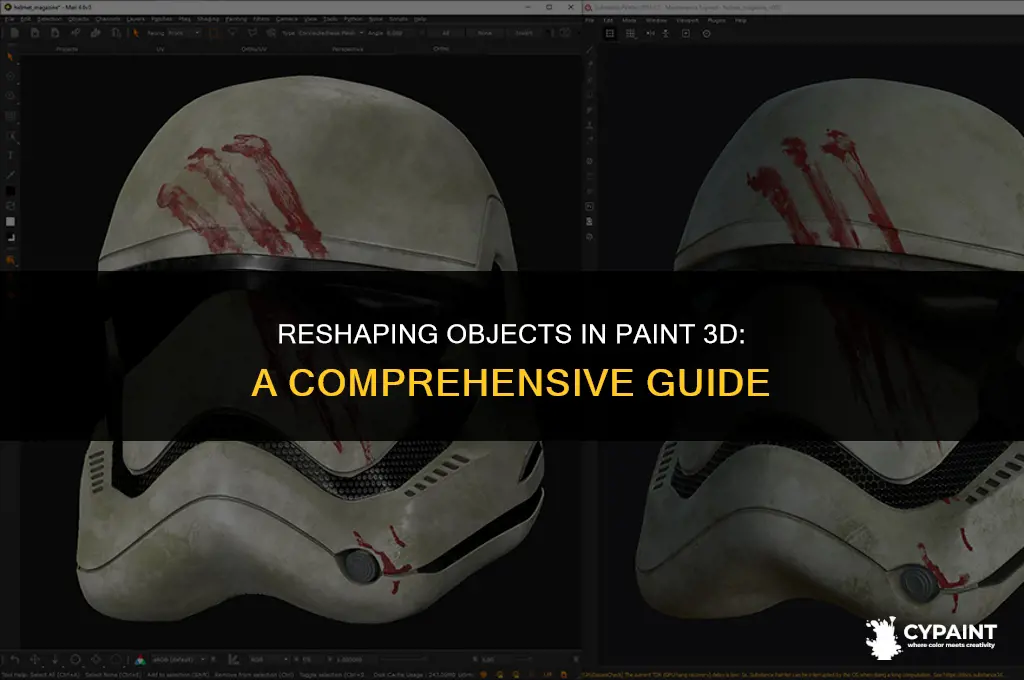The width and height of the screenshot is (1024, 680).
Task: Open the File menu in Mari window
Action: tap(10, 20)
